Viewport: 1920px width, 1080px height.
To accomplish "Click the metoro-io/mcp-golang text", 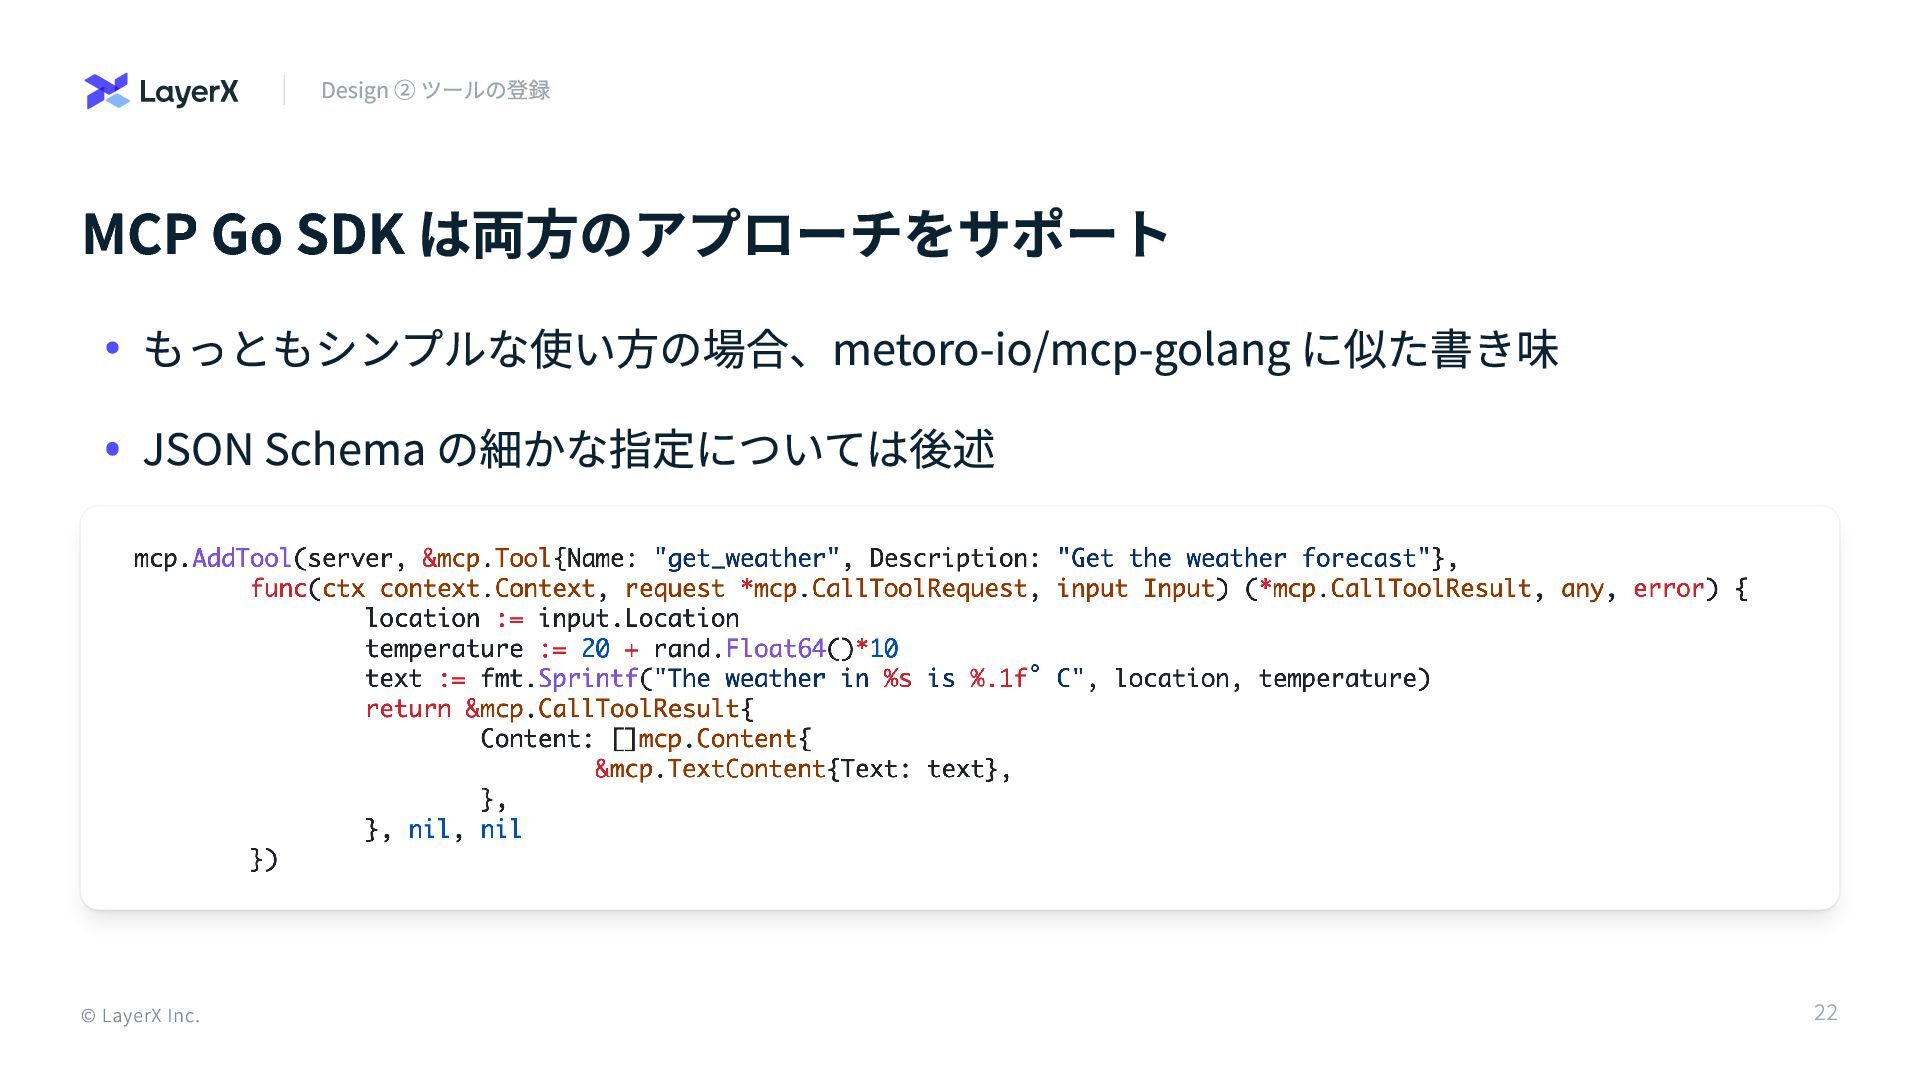I will (x=1060, y=349).
